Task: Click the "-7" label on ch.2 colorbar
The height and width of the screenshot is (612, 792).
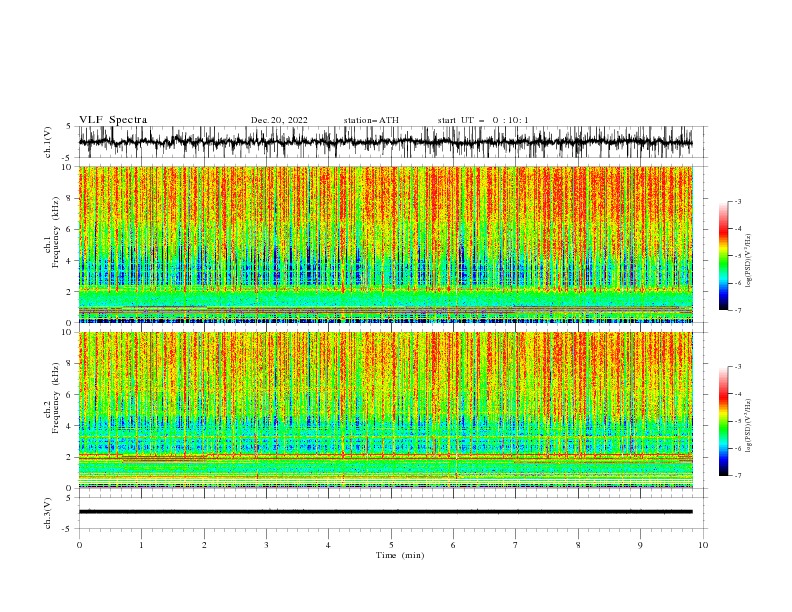Action: tap(737, 476)
